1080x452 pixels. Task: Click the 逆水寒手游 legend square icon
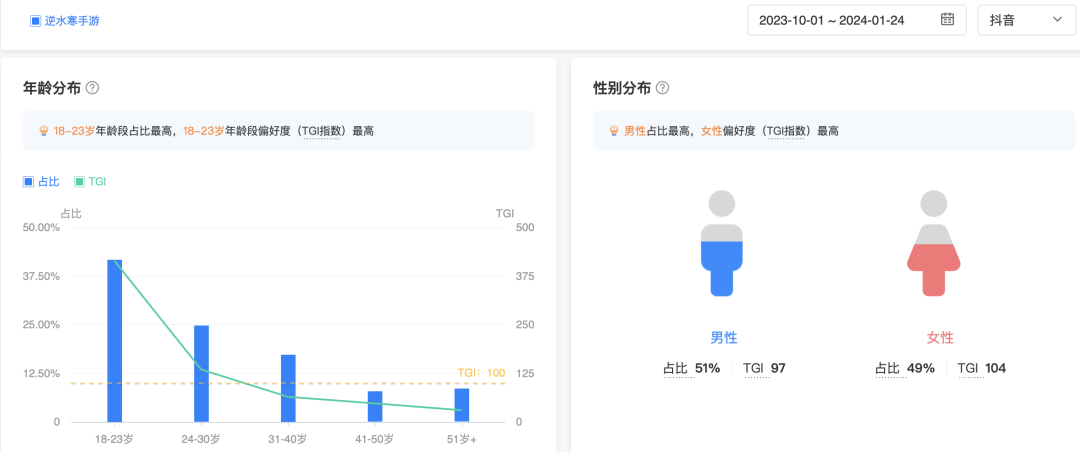[35, 21]
